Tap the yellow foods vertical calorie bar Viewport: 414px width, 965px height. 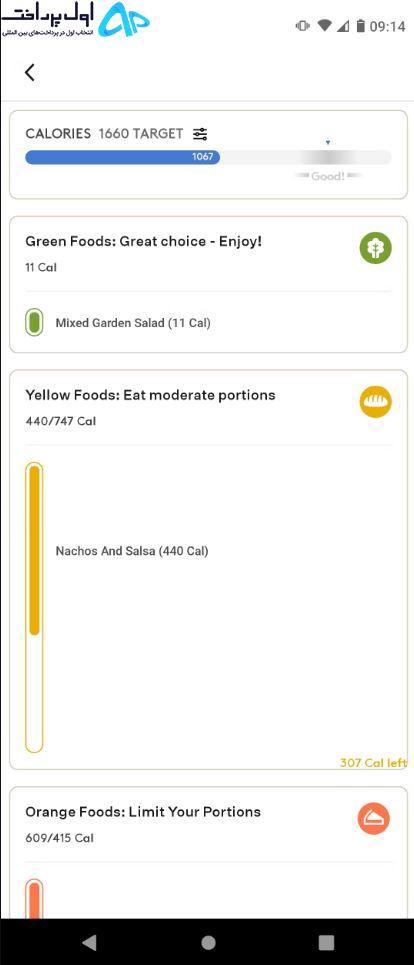(x=34, y=607)
